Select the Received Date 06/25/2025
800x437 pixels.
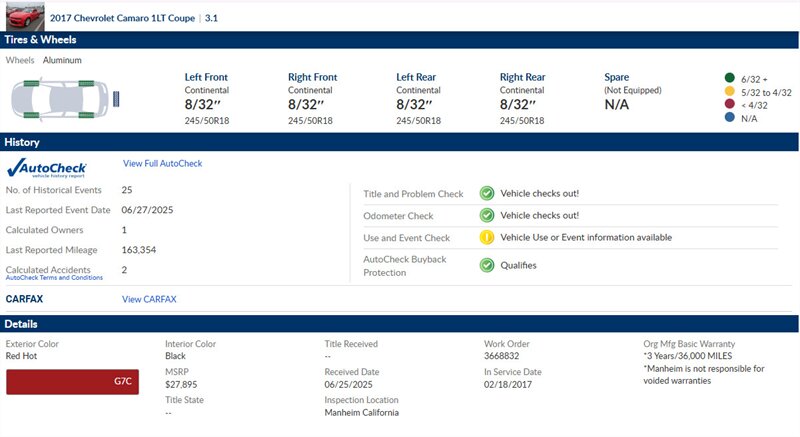[x=348, y=384]
